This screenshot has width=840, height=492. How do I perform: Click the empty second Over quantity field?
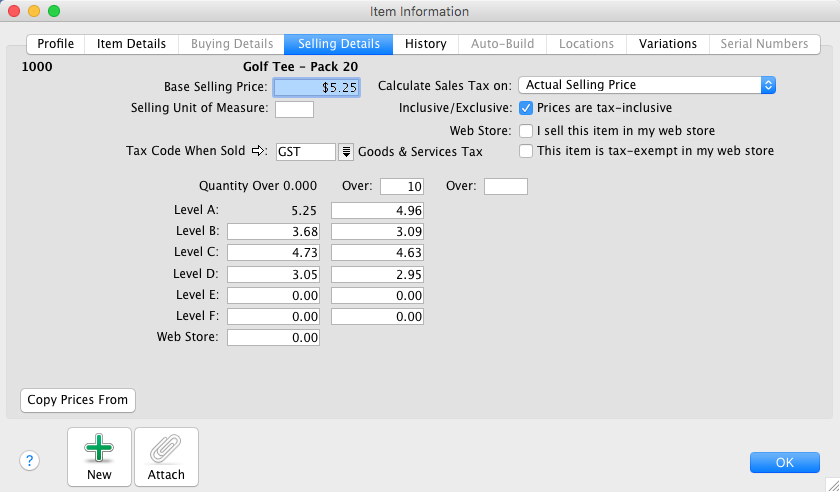(505, 186)
